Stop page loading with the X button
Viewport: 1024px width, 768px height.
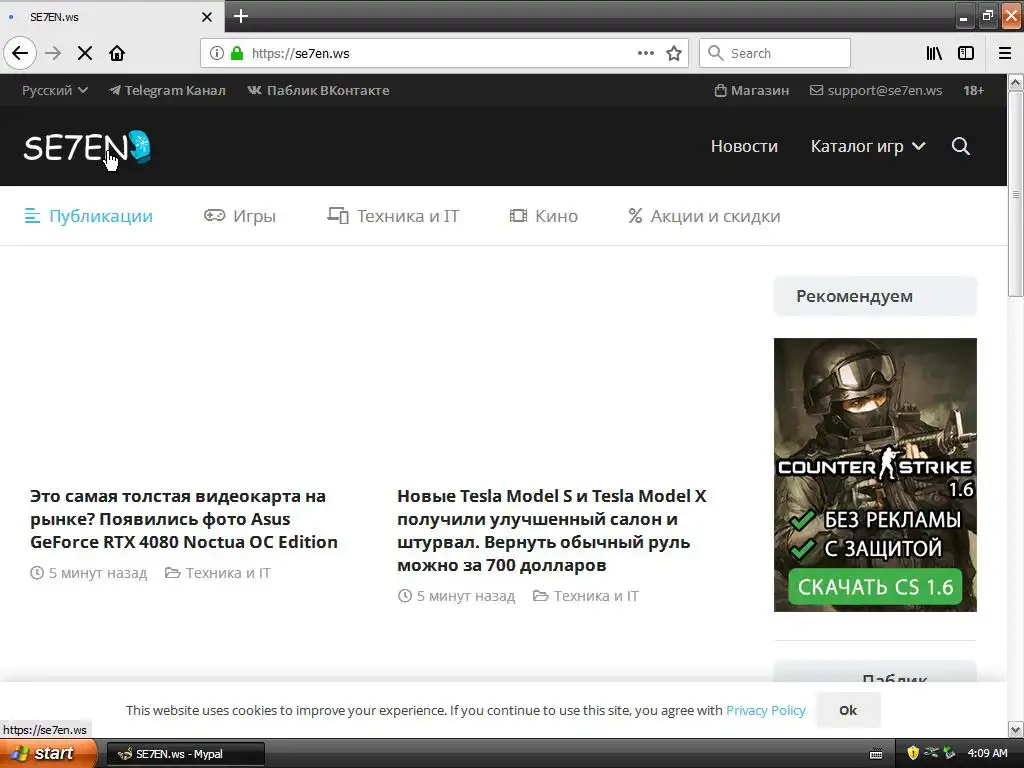pyautogui.click(x=85, y=53)
